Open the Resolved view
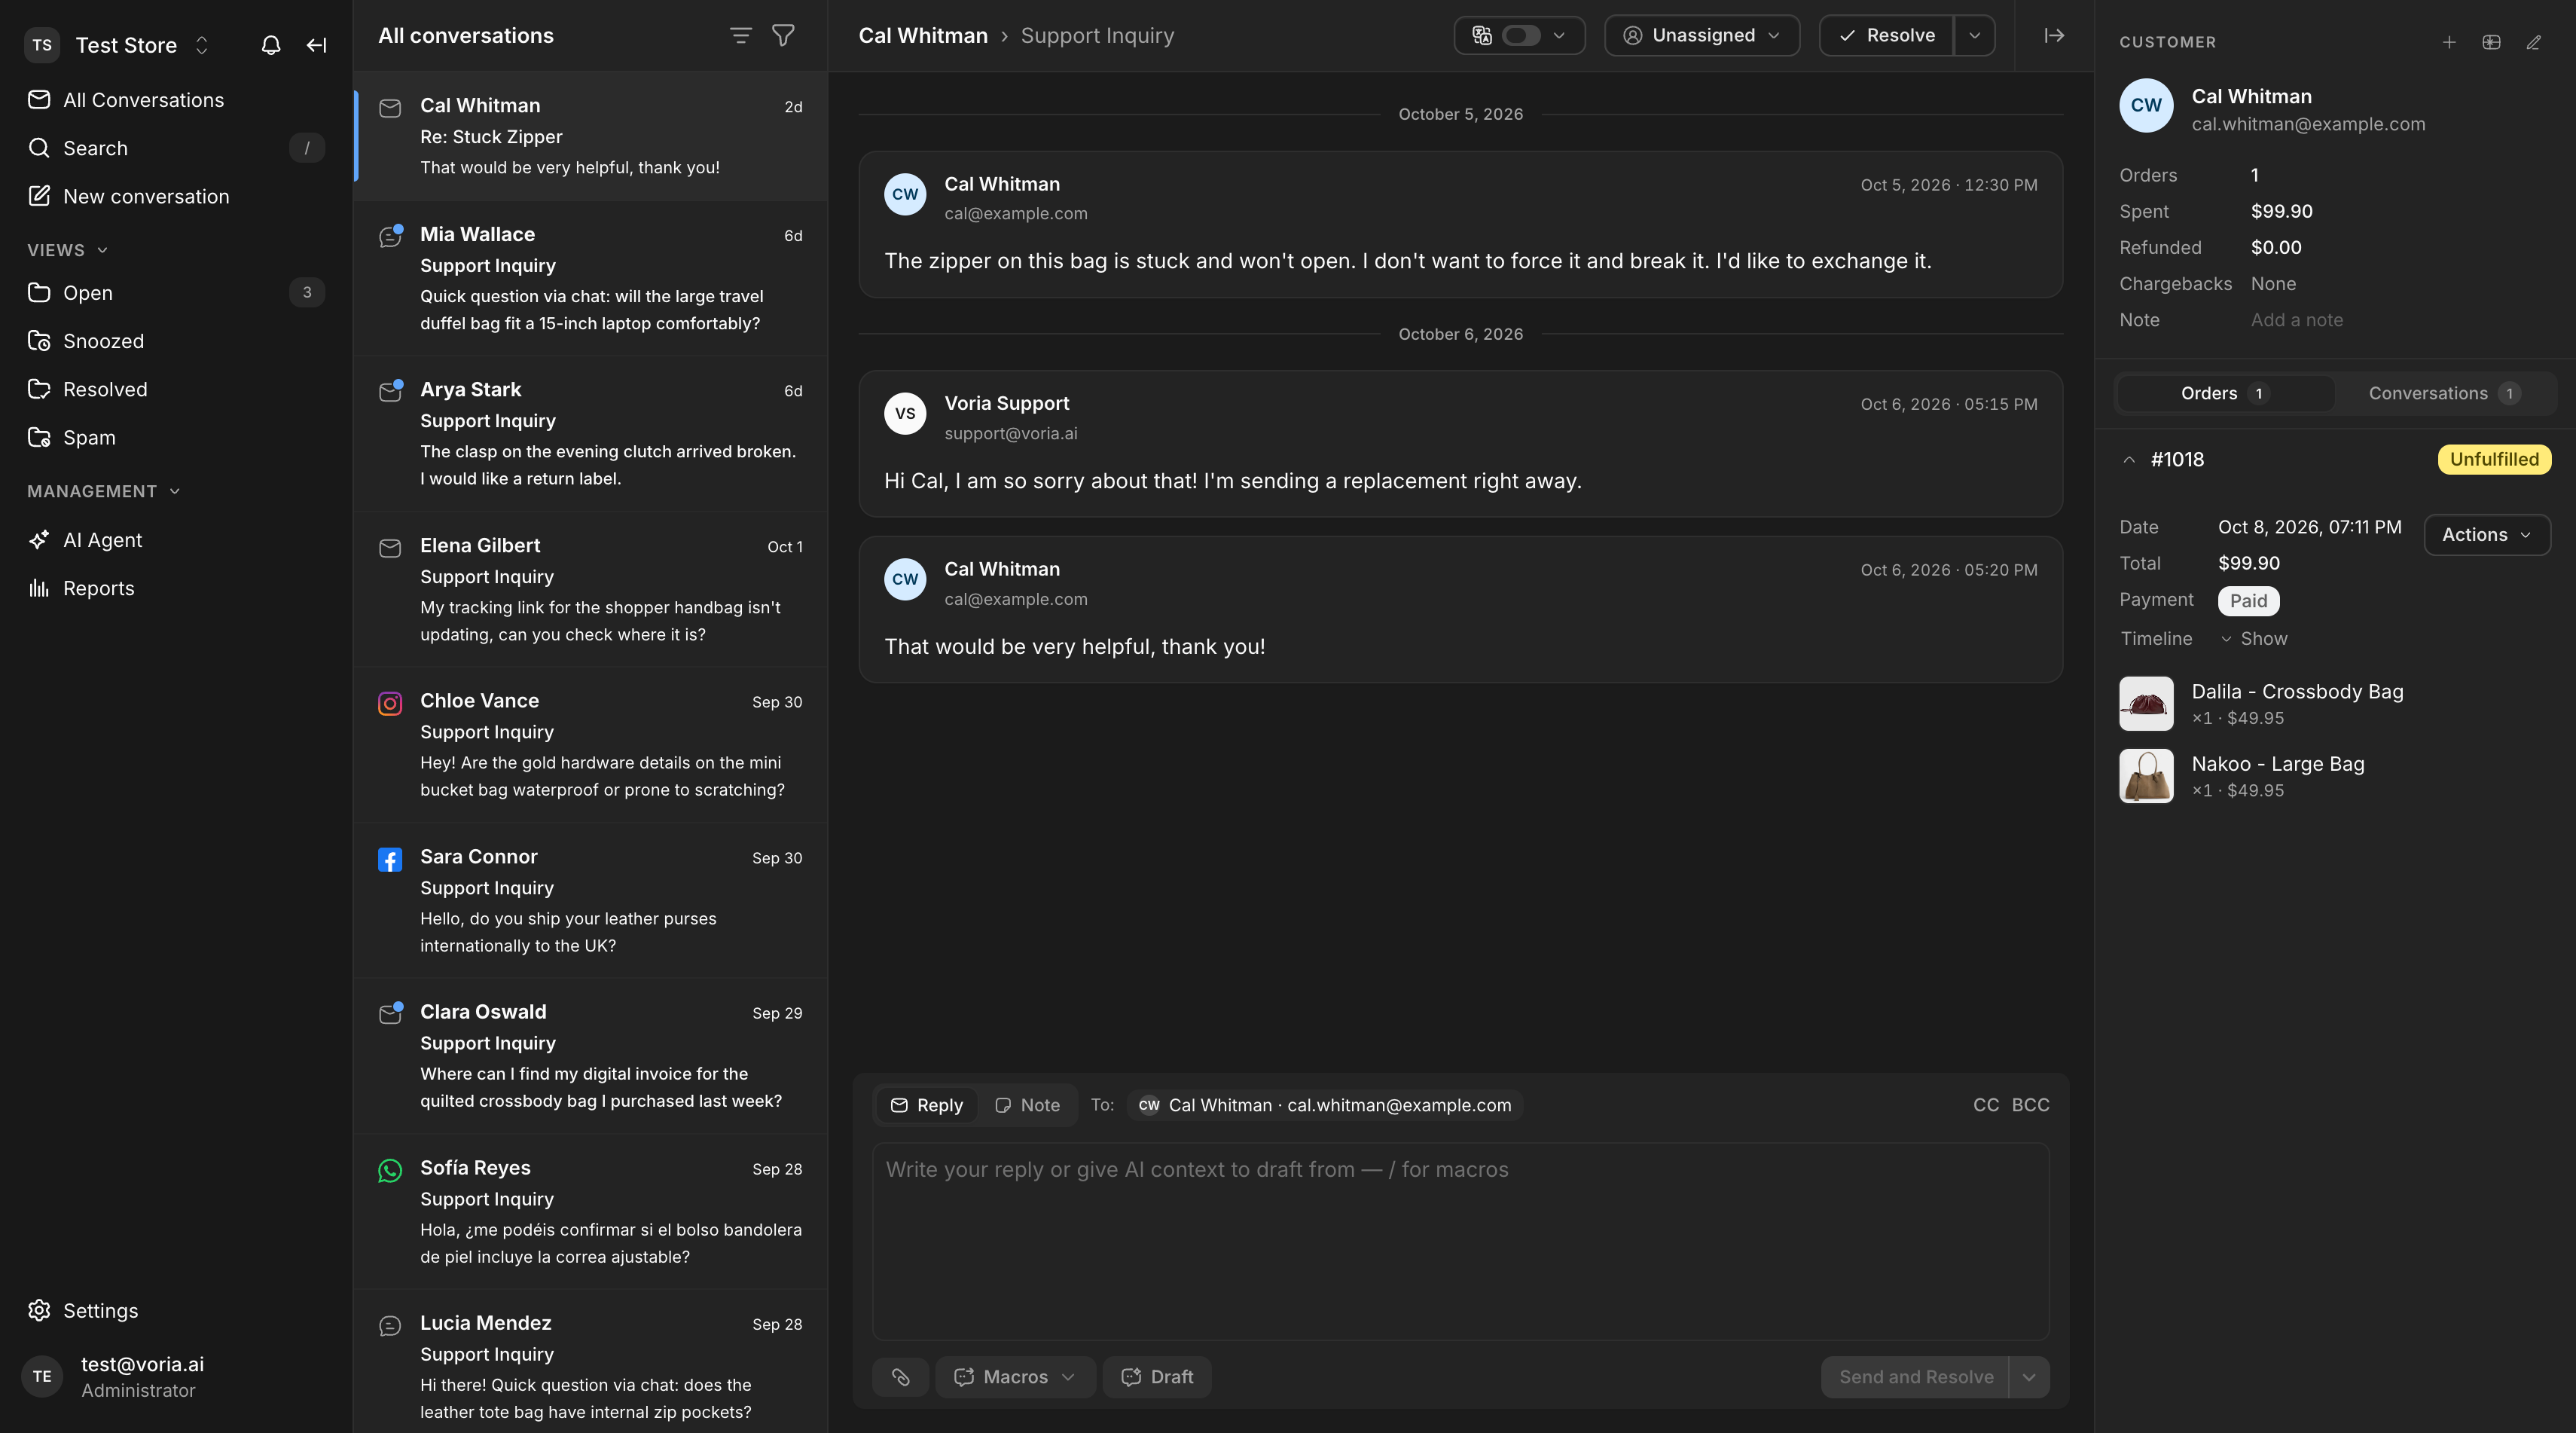The image size is (2576, 1433). coord(176,389)
